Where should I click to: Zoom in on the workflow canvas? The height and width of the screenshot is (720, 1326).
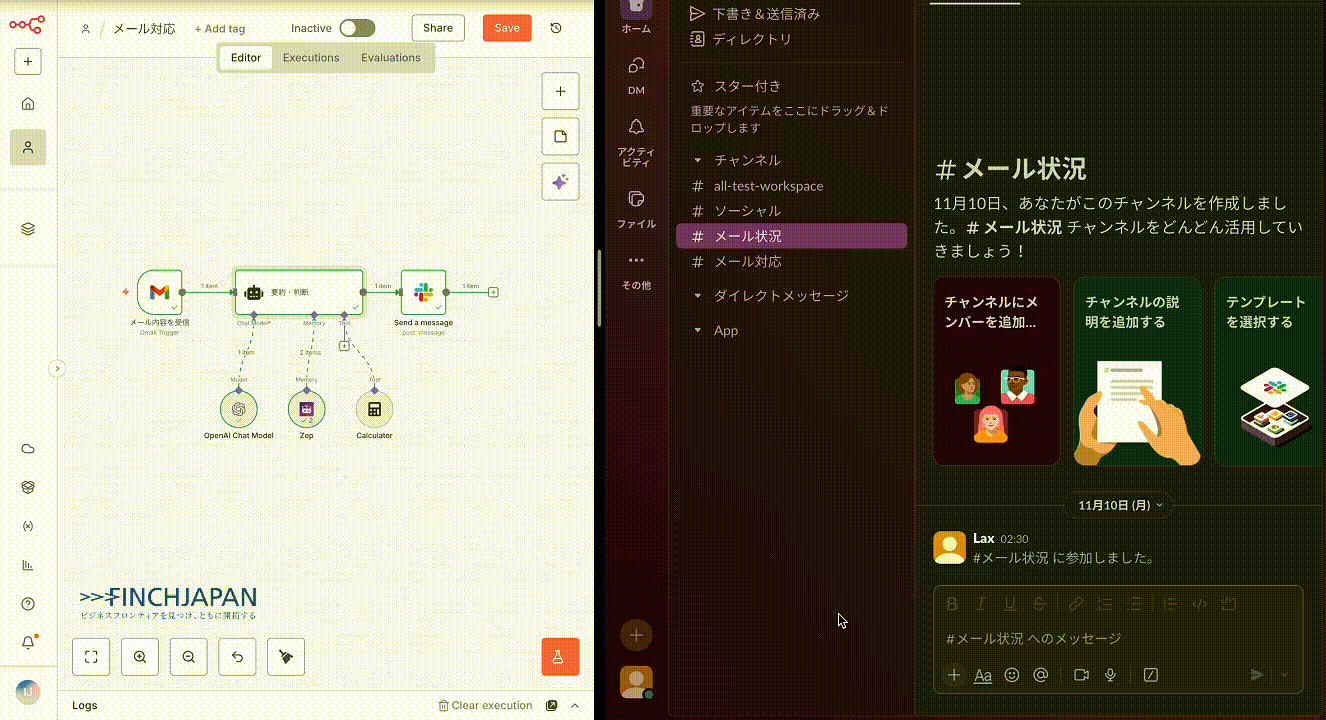140,657
